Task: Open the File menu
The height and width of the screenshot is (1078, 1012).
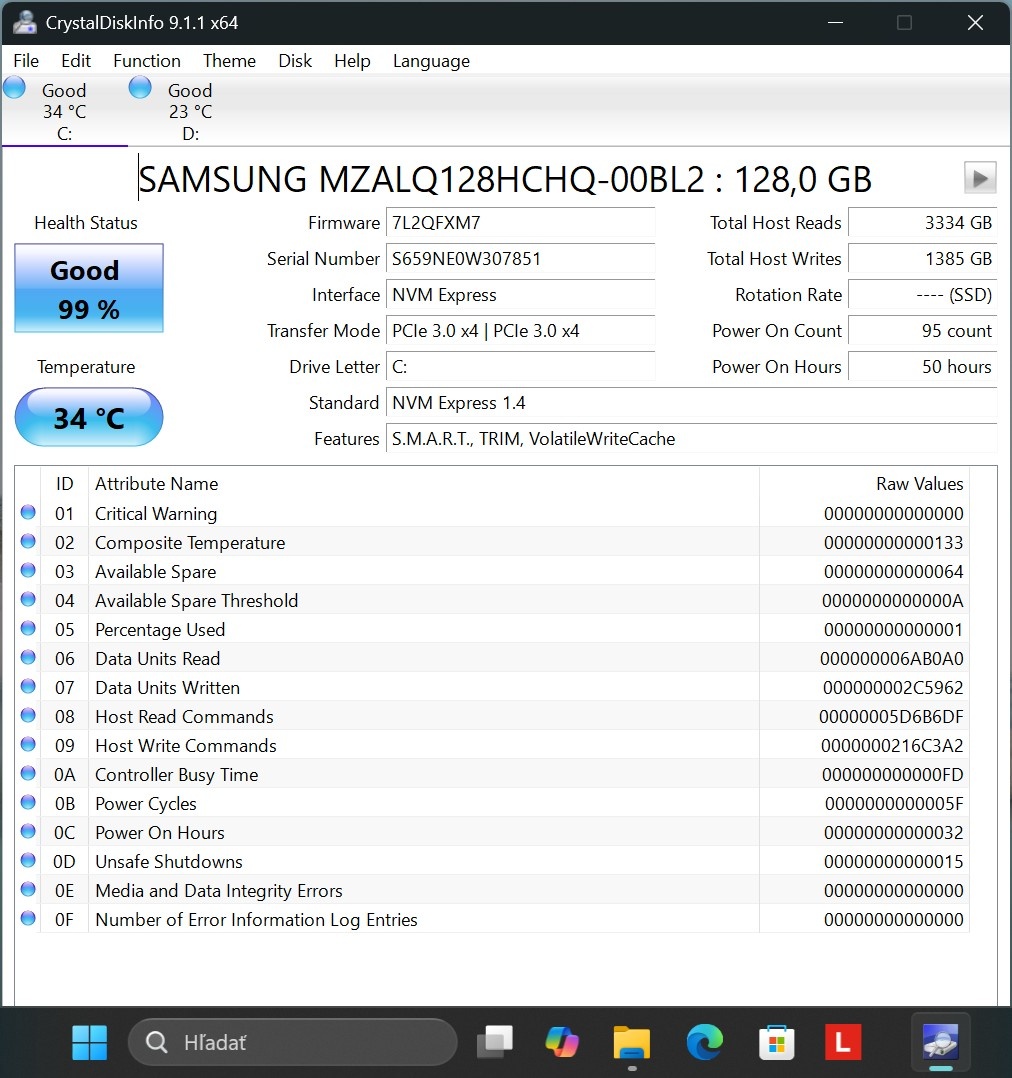Action: pyautogui.click(x=26, y=61)
